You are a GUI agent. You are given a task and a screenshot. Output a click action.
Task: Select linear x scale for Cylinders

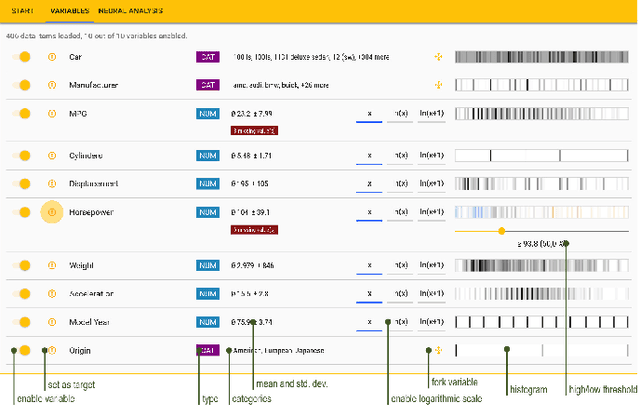[x=369, y=156]
